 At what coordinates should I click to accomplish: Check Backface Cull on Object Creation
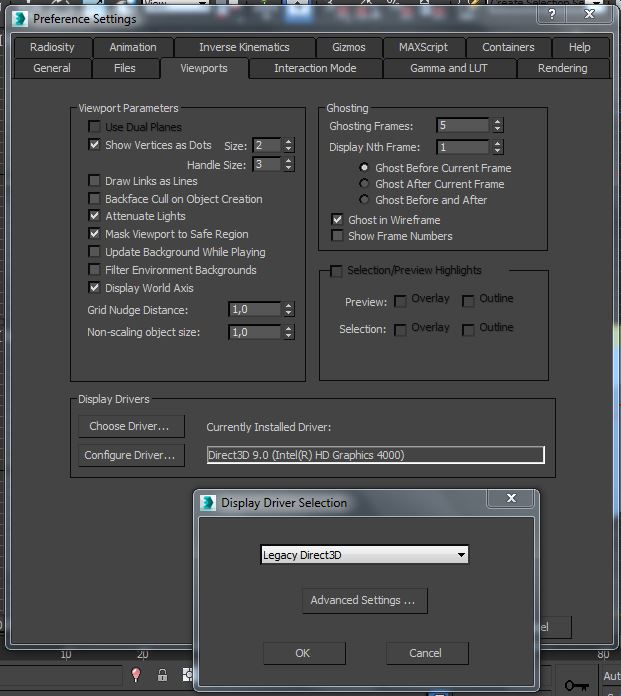click(x=94, y=198)
